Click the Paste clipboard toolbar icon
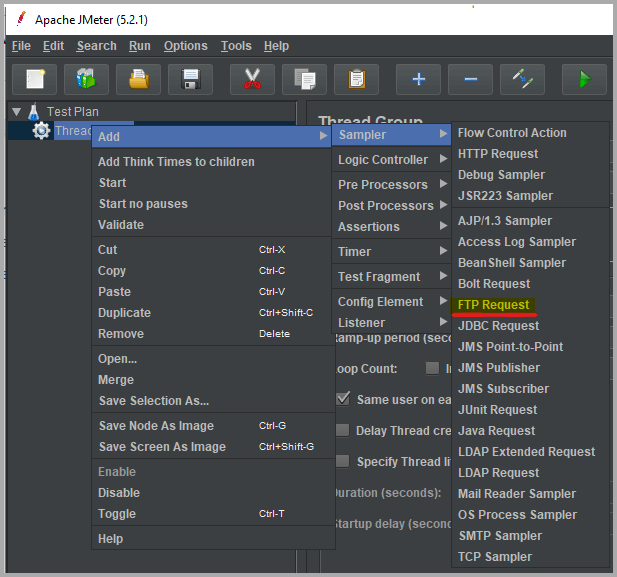Viewport: 617px width, 577px height. [x=356, y=79]
